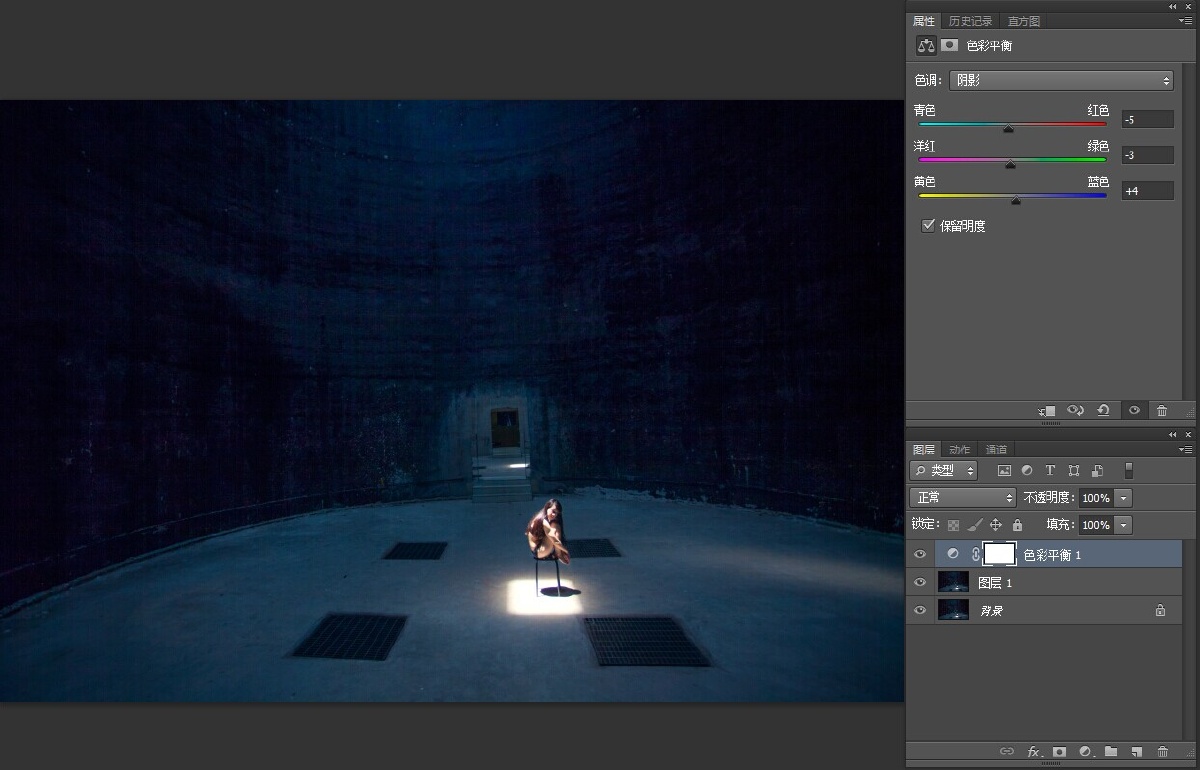The height and width of the screenshot is (770, 1200).
Task: Toggle the 保留明度 checkbox
Action: point(928,226)
